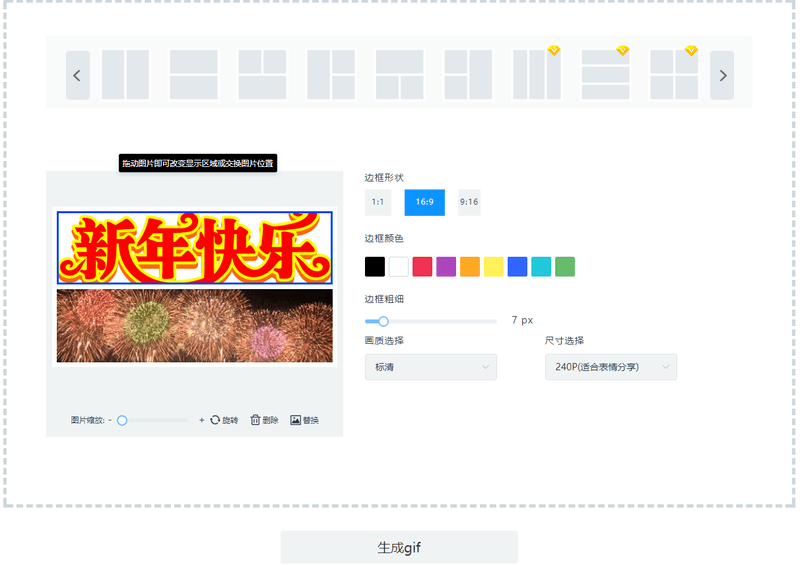Click the 生成gif button
The image size is (800, 565).
pyautogui.click(x=399, y=547)
